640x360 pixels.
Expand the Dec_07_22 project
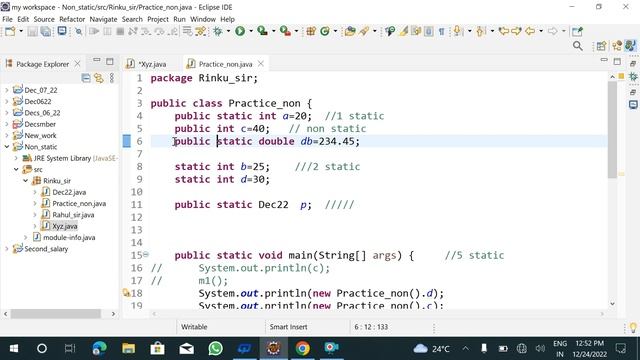point(7,90)
